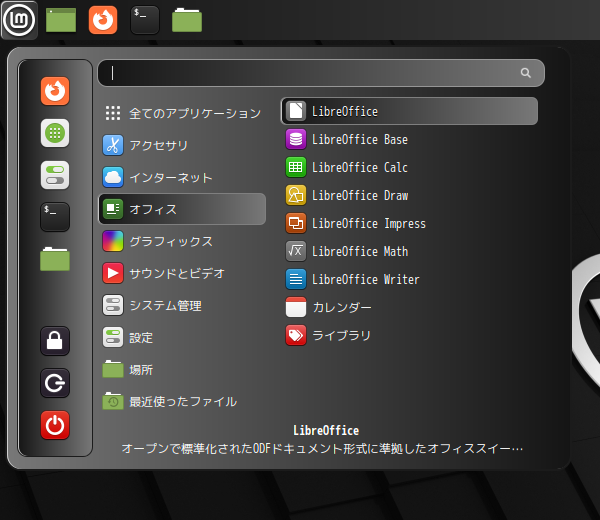Open Files from favorites sidebar

[55, 259]
